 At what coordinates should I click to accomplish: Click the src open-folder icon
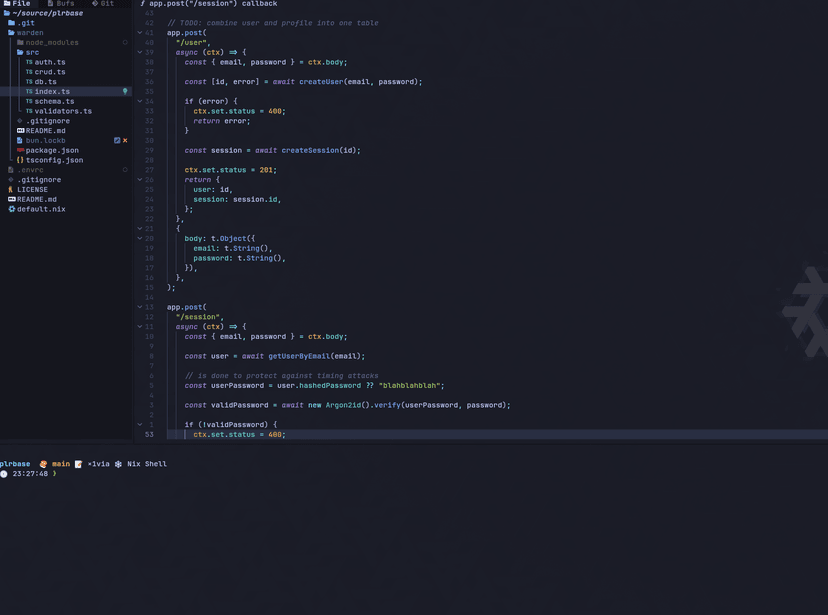20,52
